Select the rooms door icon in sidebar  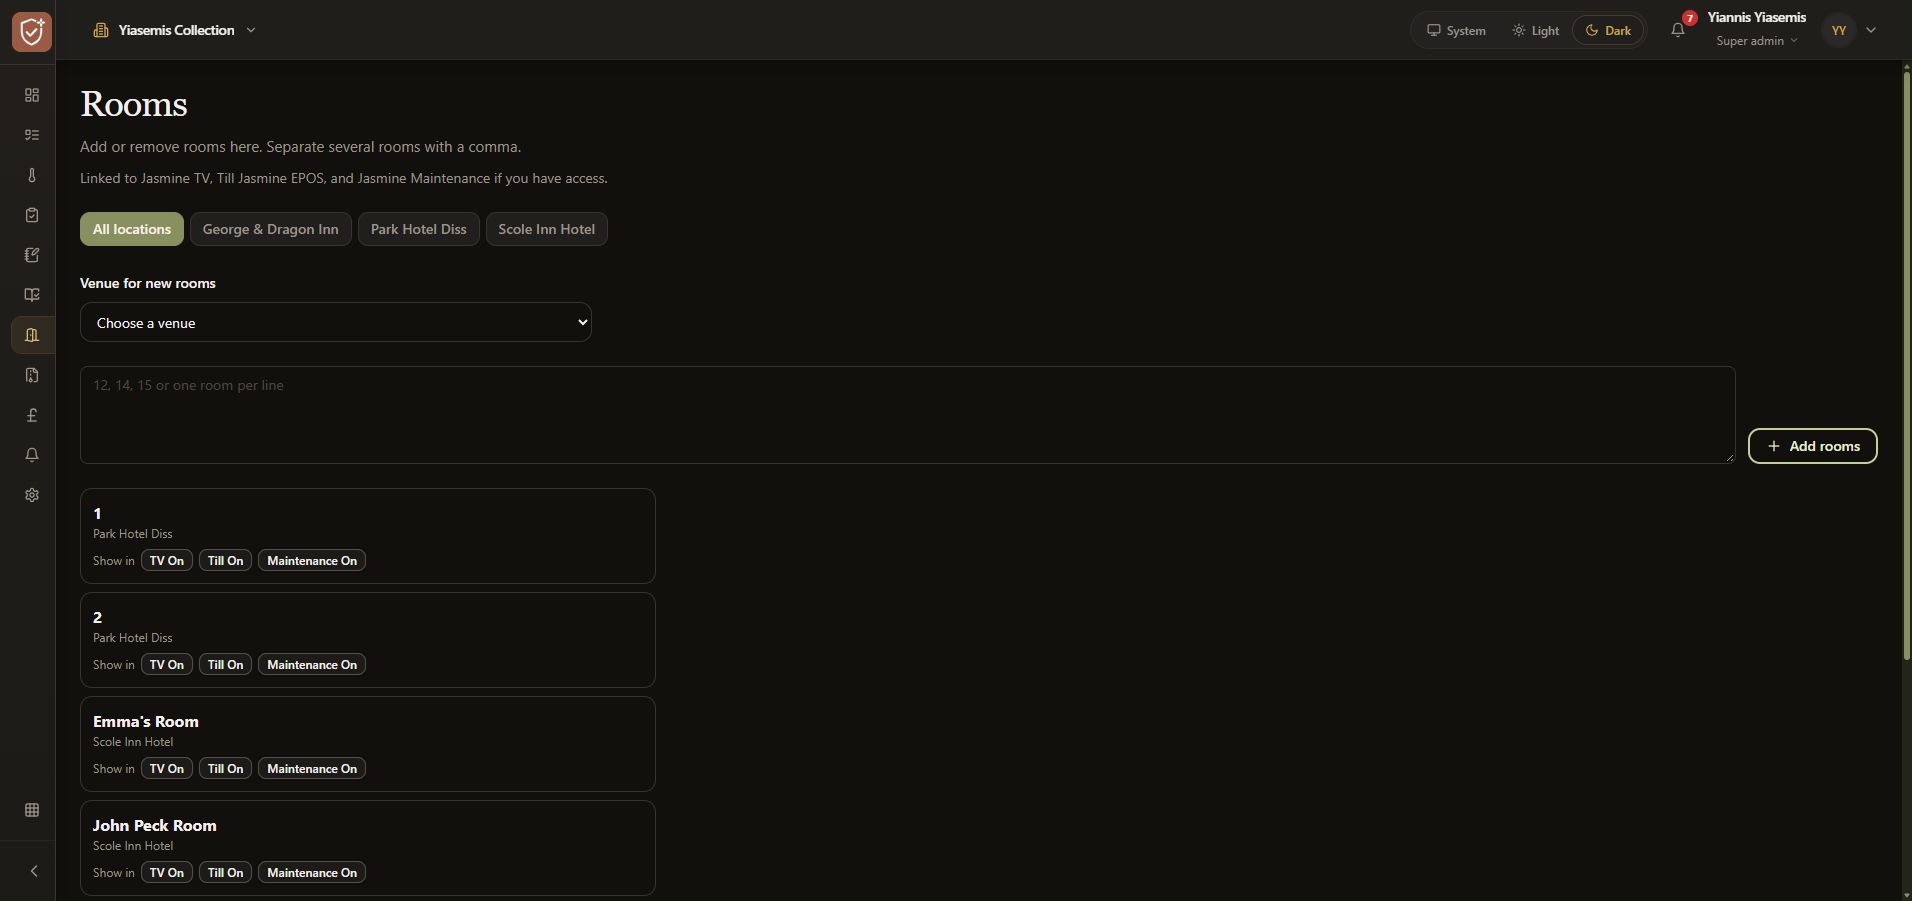click(x=32, y=335)
